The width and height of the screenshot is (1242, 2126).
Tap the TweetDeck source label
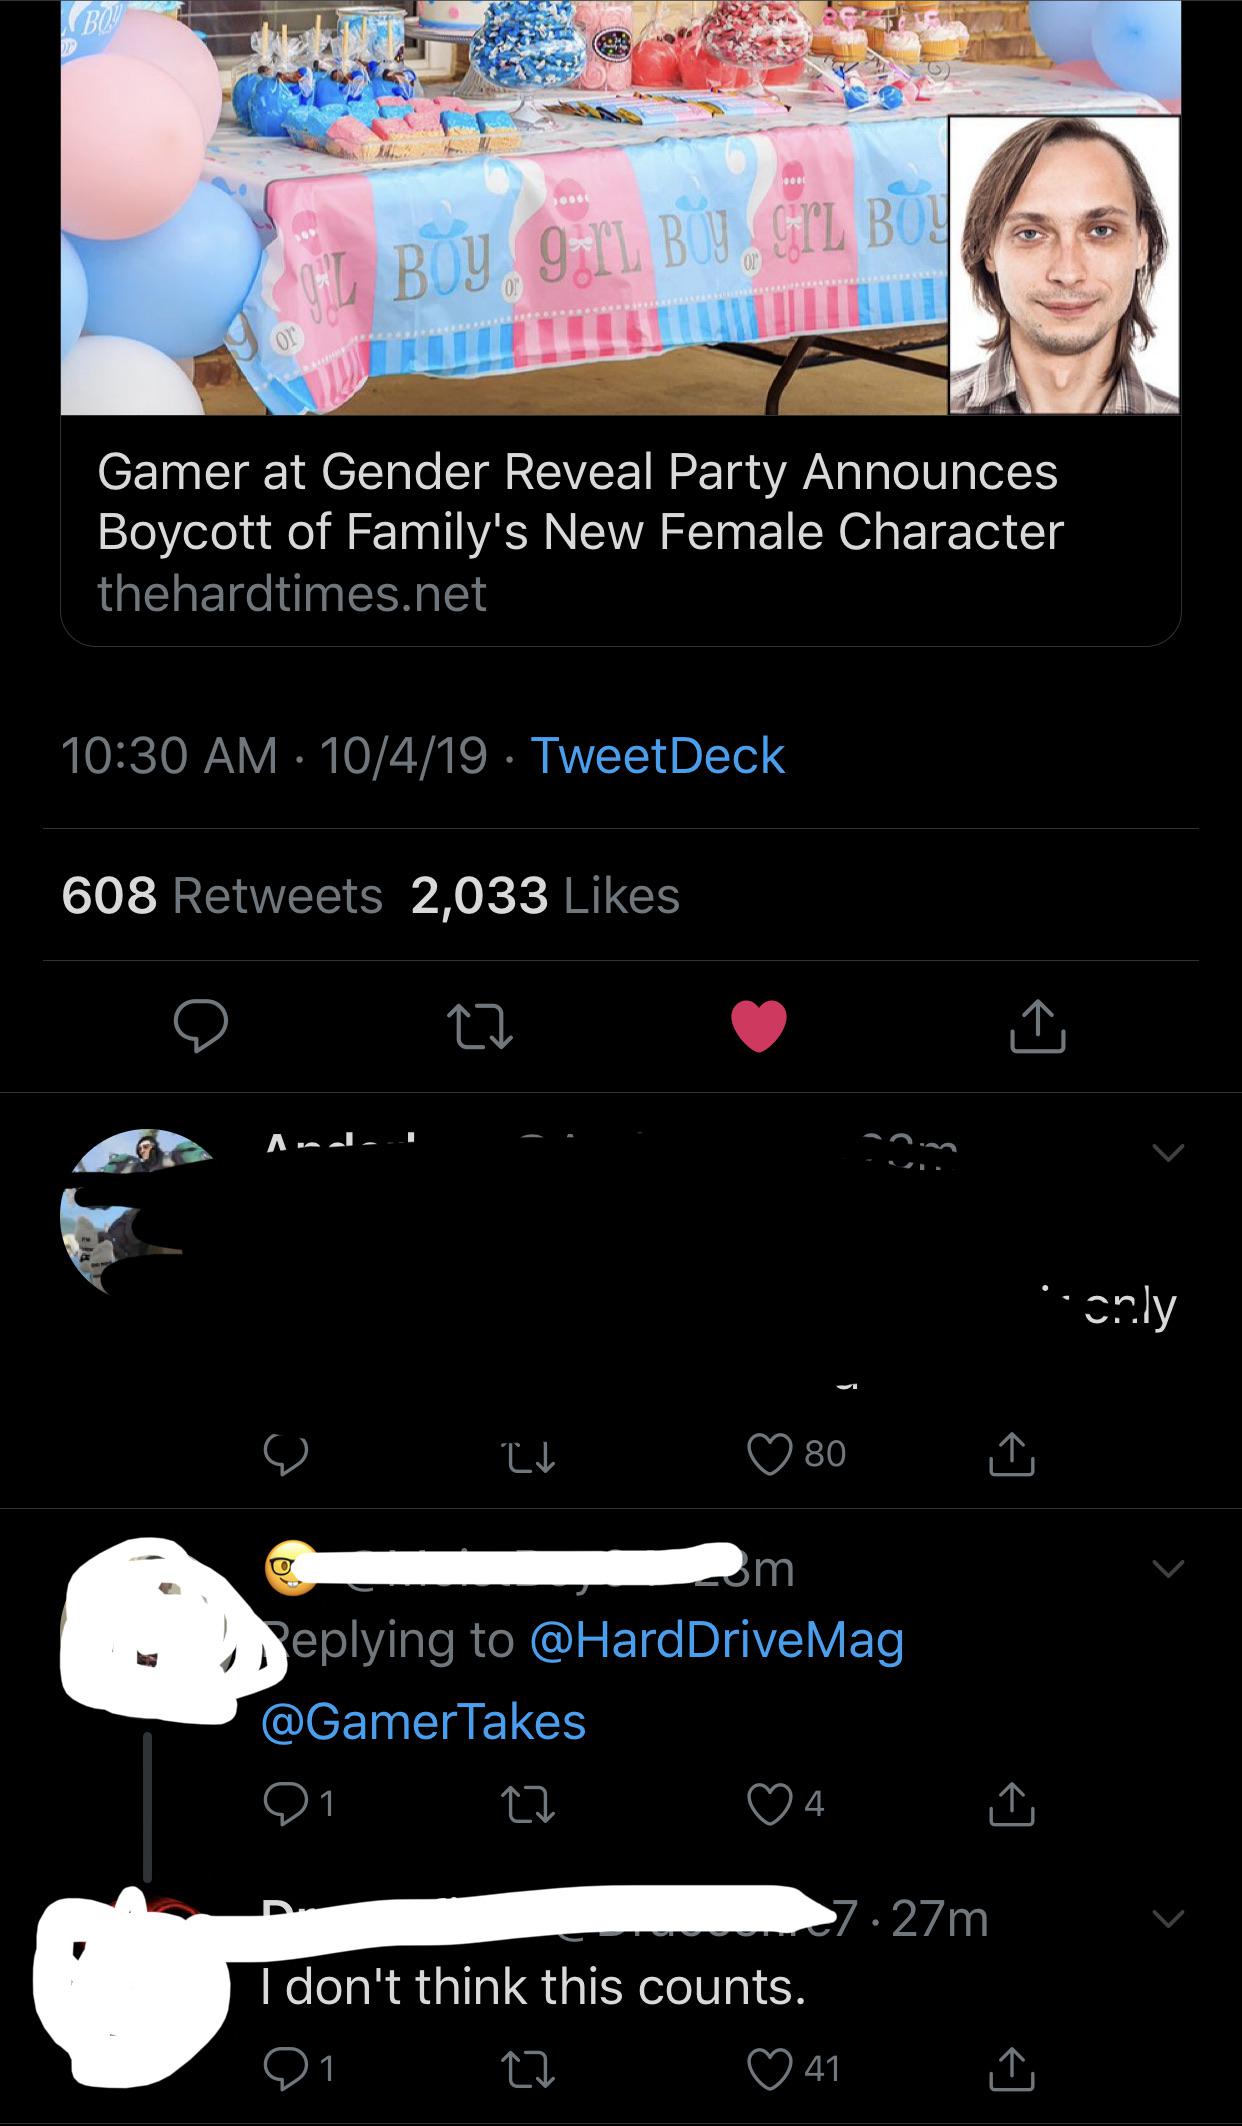tap(657, 755)
